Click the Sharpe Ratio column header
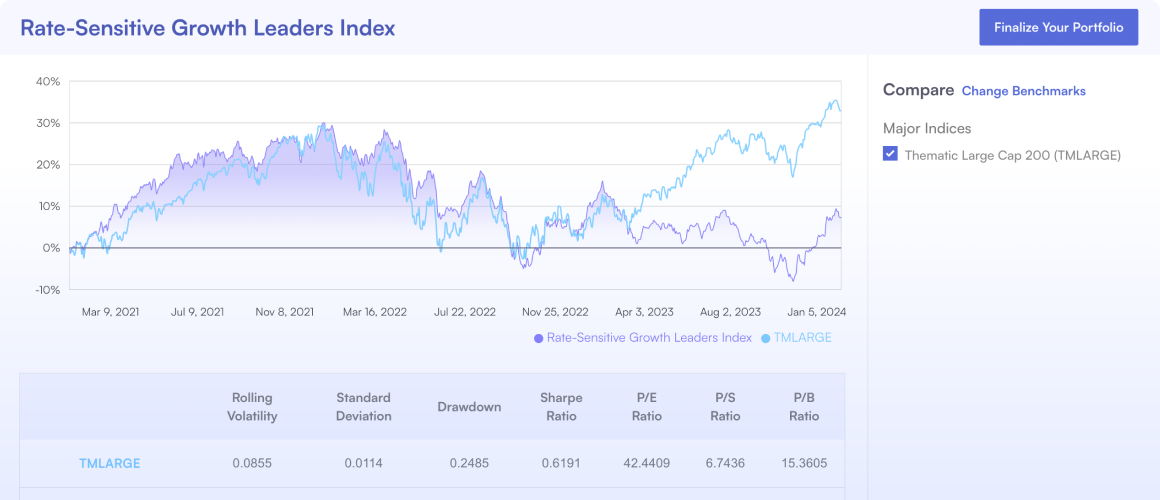1160x500 pixels. (x=560, y=407)
